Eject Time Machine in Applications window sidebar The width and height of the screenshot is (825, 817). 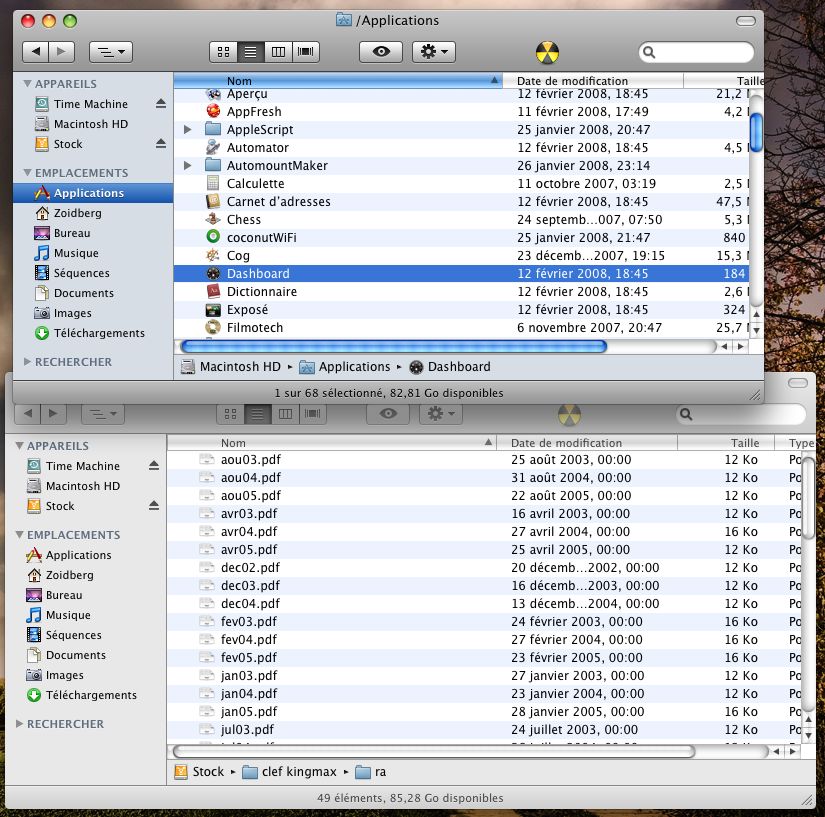pyautogui.click(x=161, y=104)
